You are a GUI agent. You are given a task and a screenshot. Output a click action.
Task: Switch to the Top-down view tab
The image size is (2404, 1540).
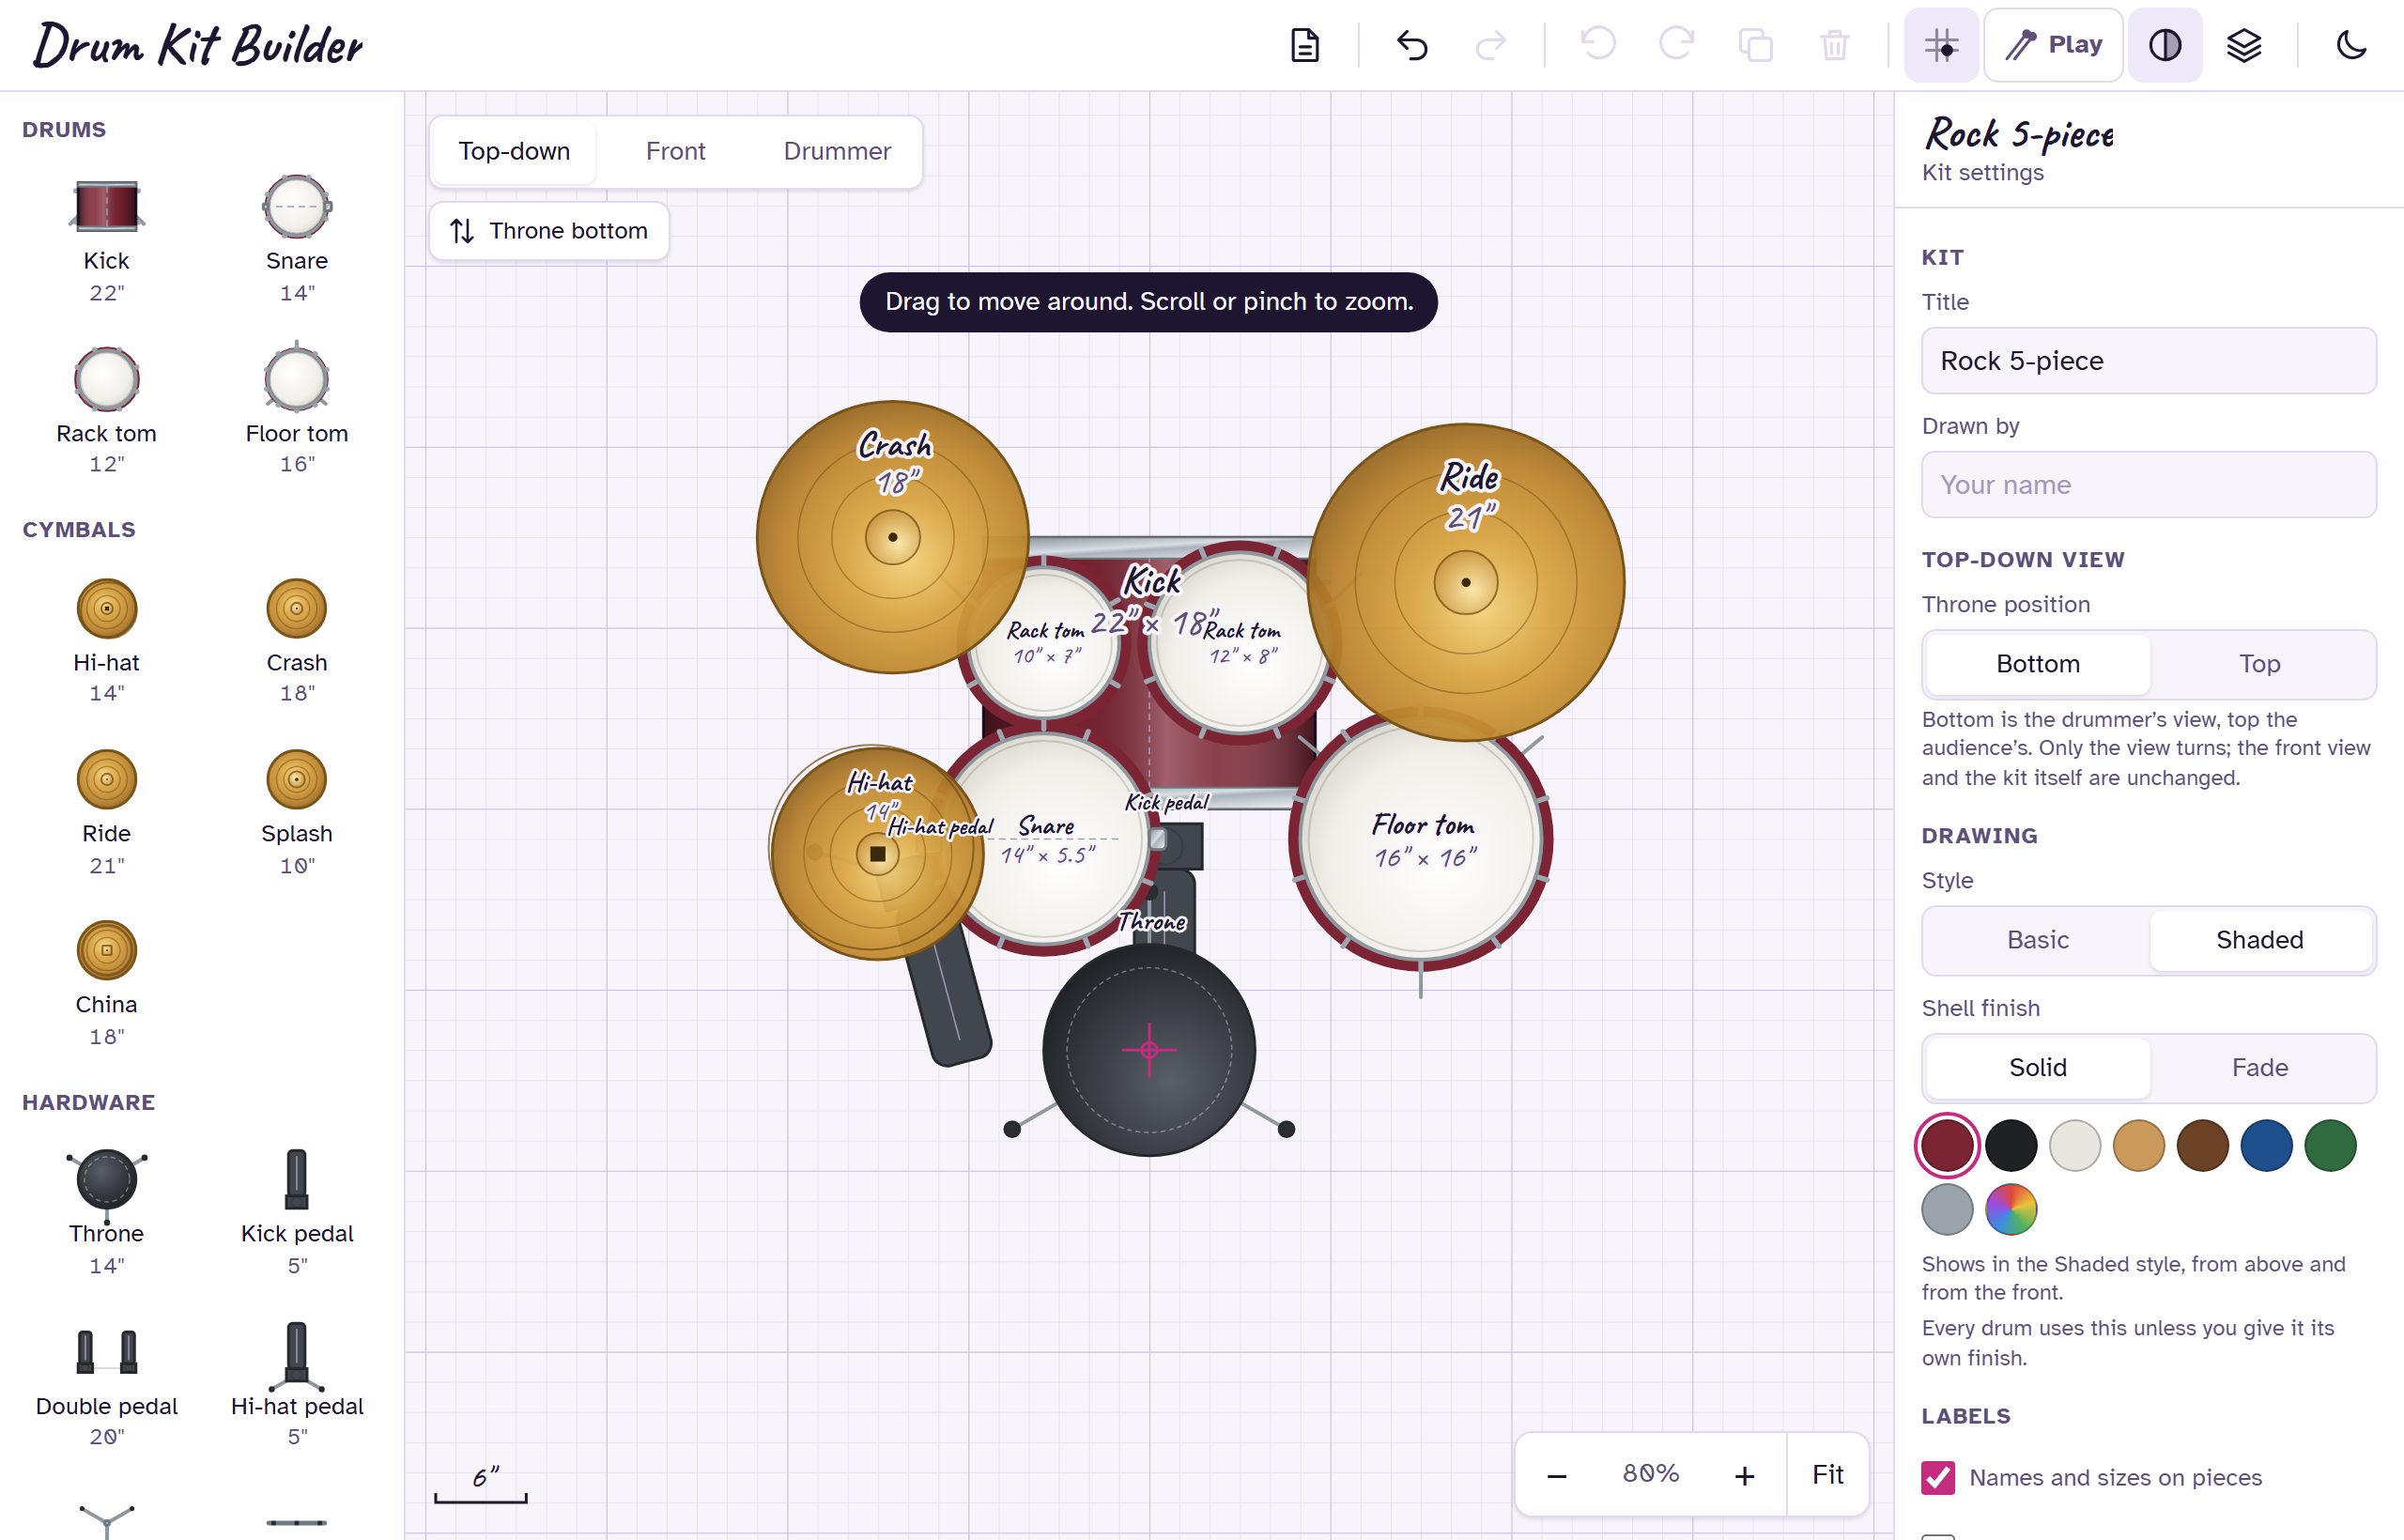pyautogui.click(x=514, y=151)
